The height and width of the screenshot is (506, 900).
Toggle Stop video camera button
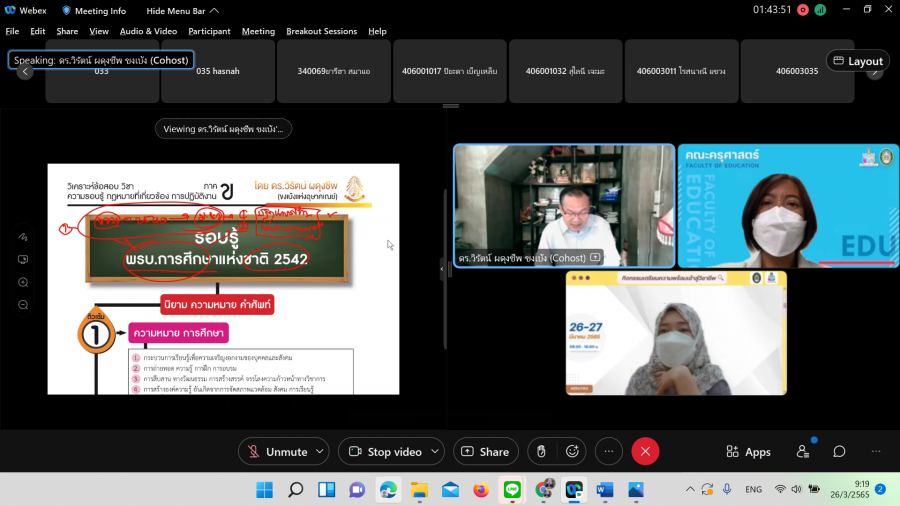tap(384, 452)
